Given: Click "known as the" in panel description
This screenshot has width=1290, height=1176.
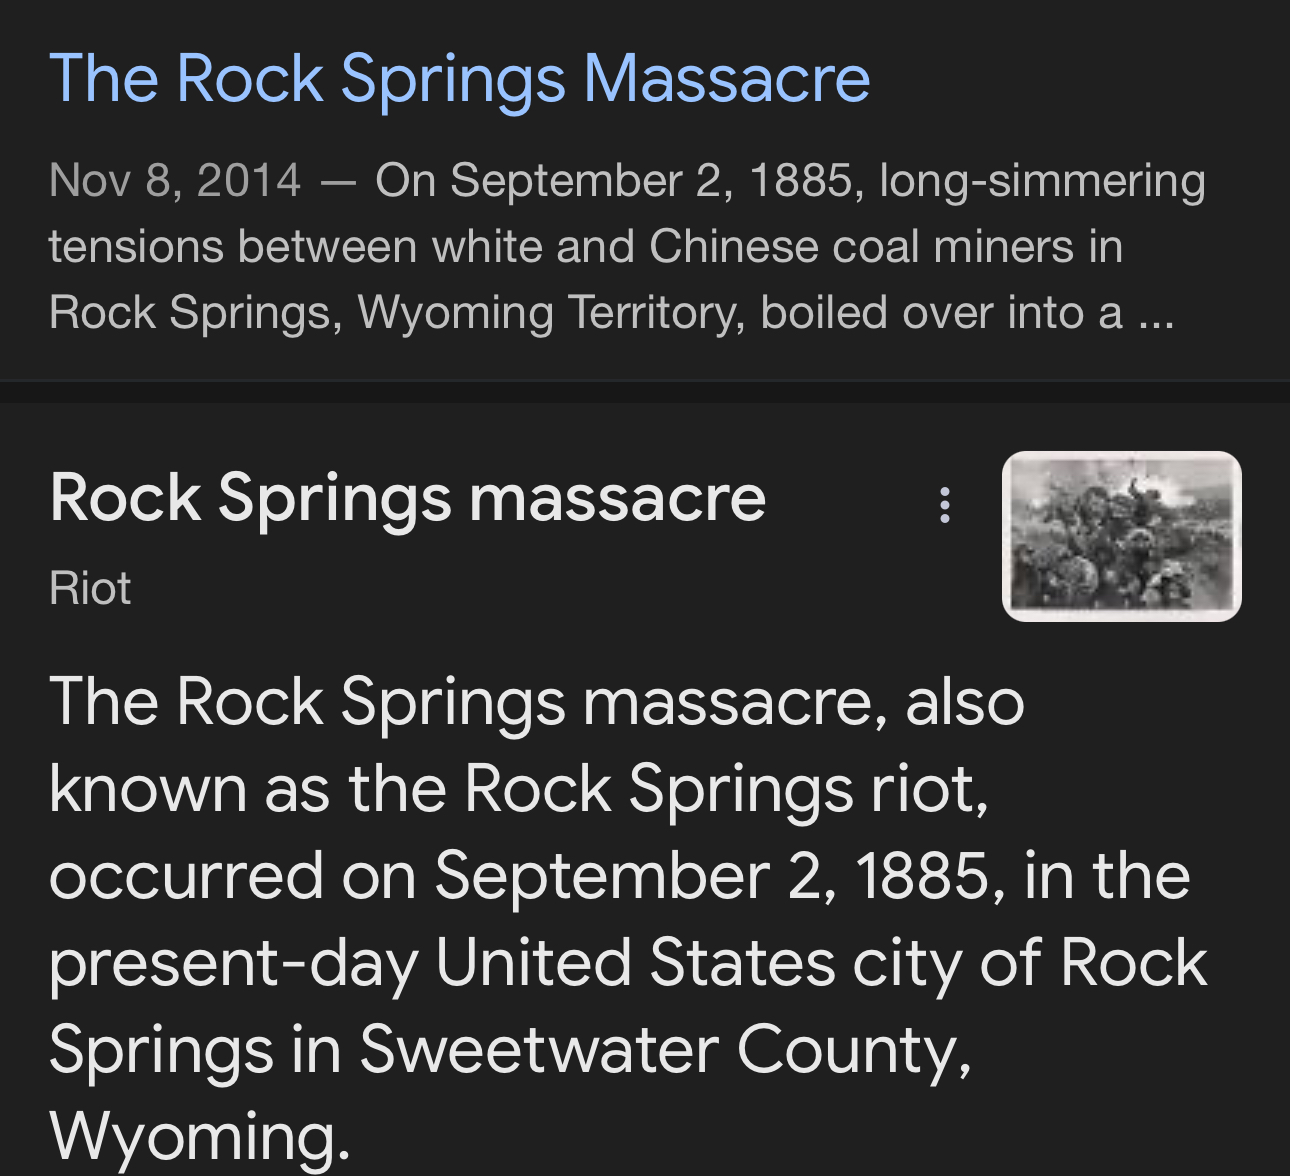Looking at the screenshot, I should pos(248,789).
